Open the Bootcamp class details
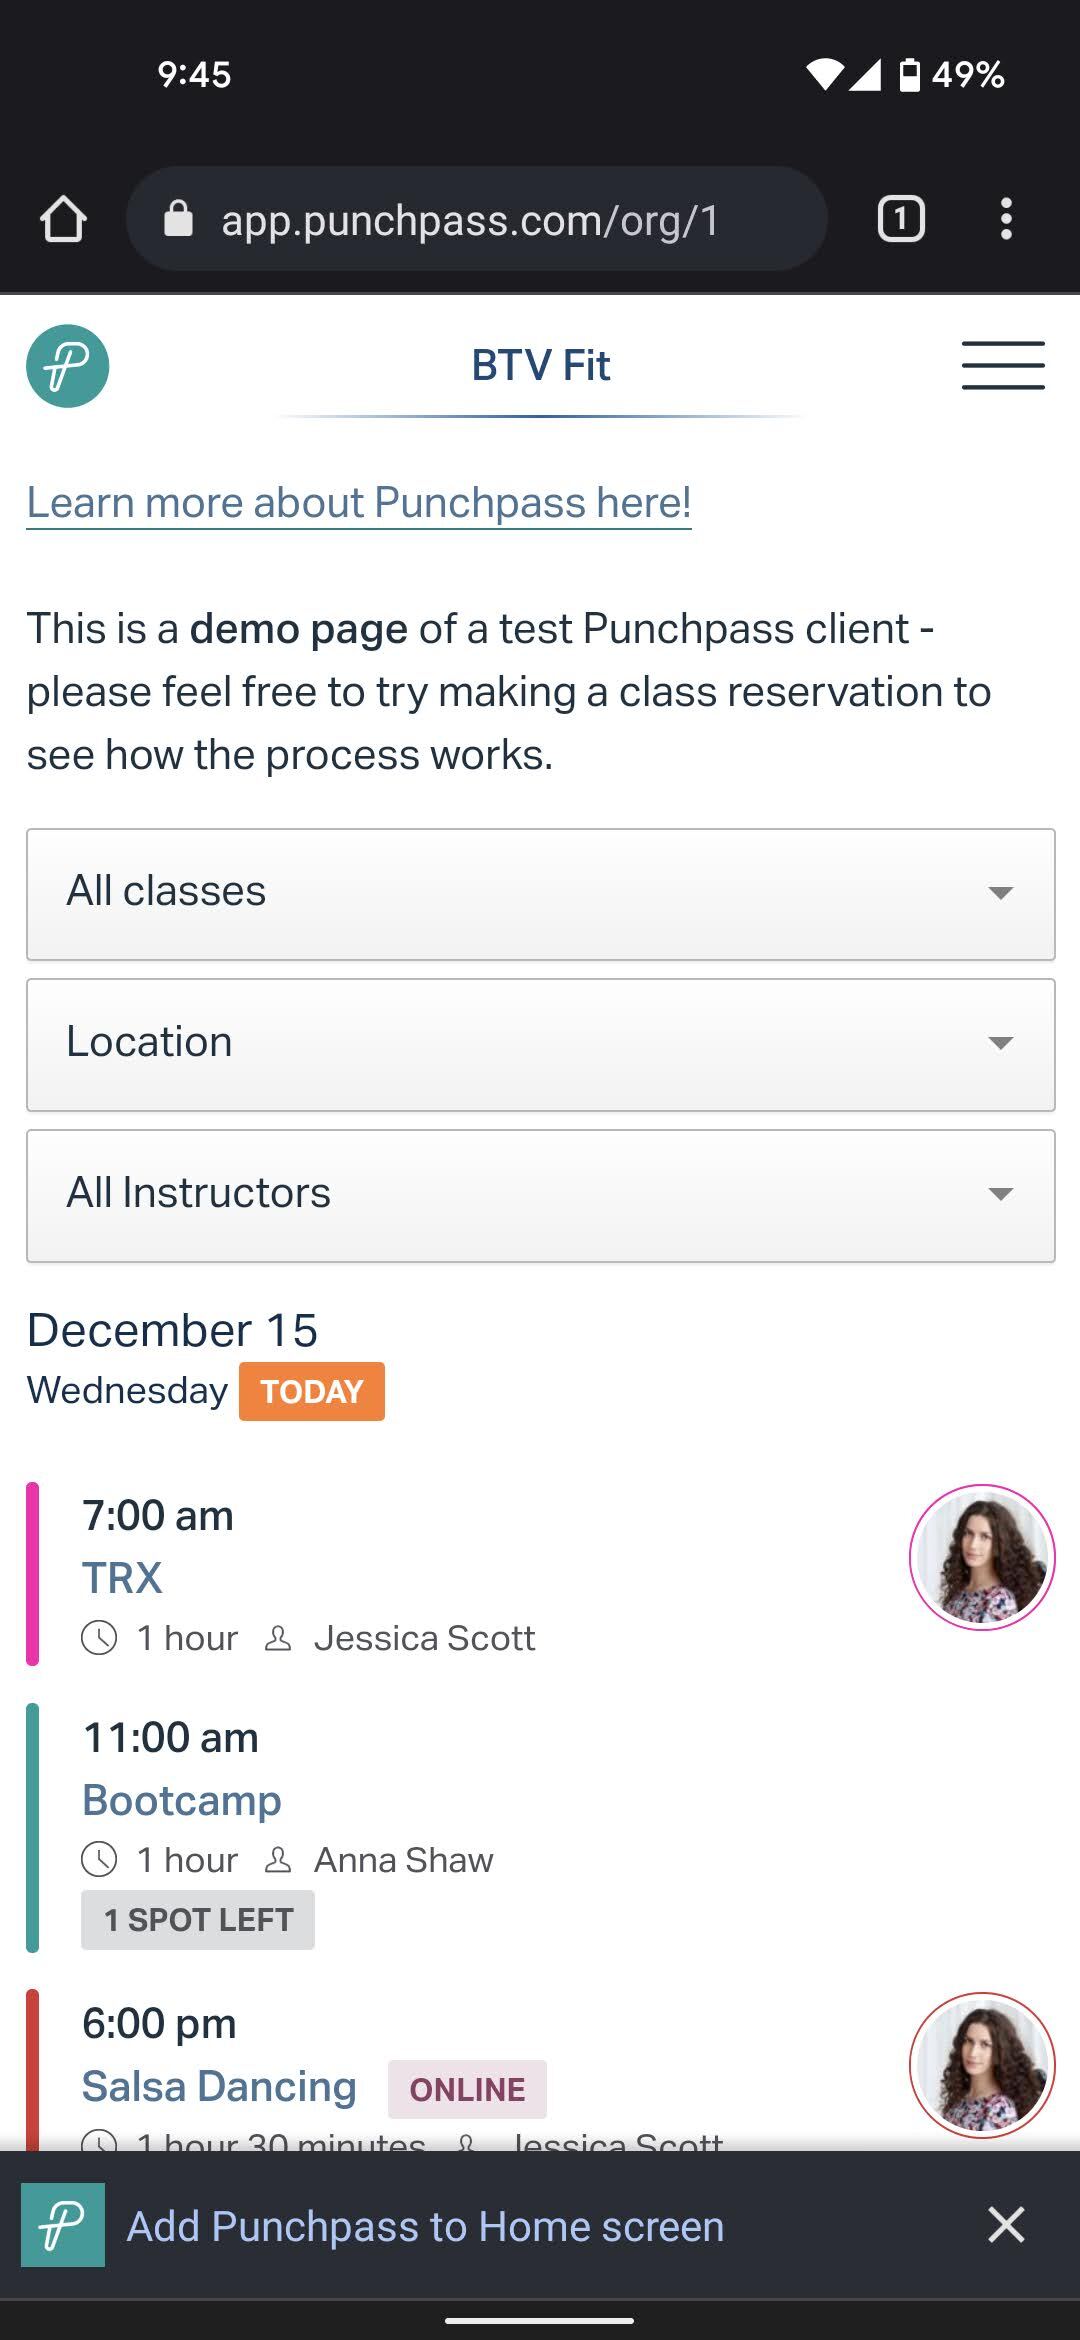This screenshot has width=1080, height=2340. pos(182,1800)
